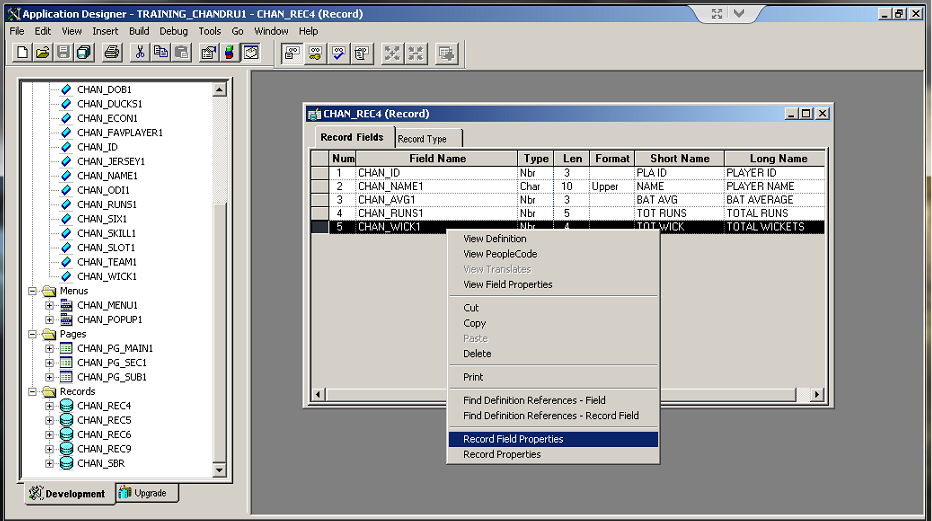The height and width of the screenshot is (521, 932).
Task: Click the New definition toolbar icon
Action: [23, 53]
